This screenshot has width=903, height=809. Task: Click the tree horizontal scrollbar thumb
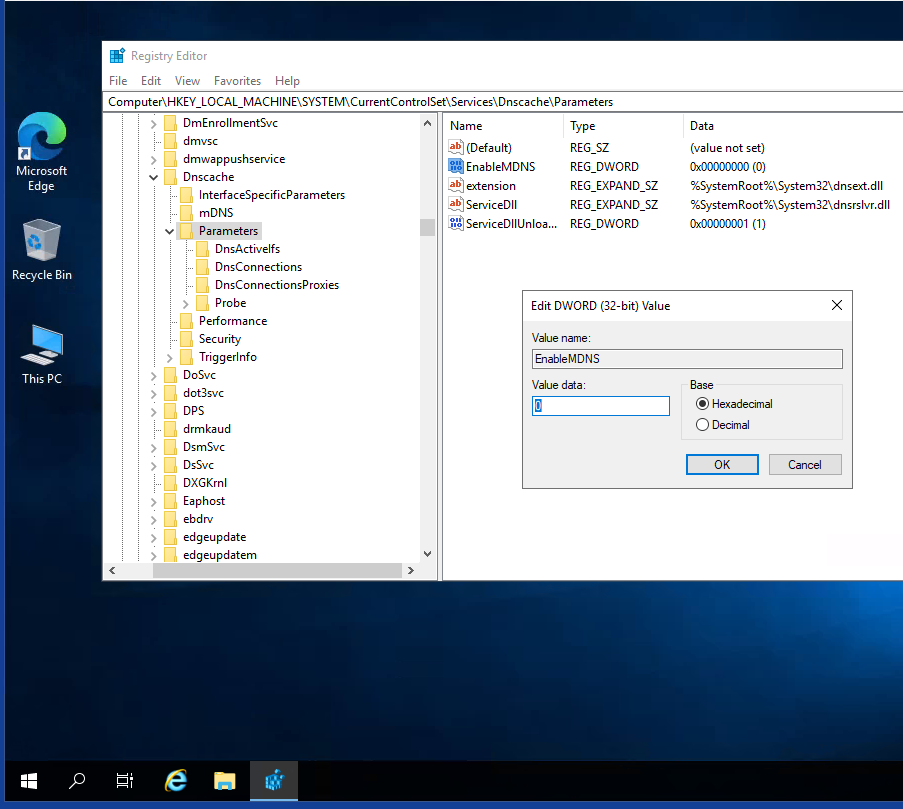point(277,570)
